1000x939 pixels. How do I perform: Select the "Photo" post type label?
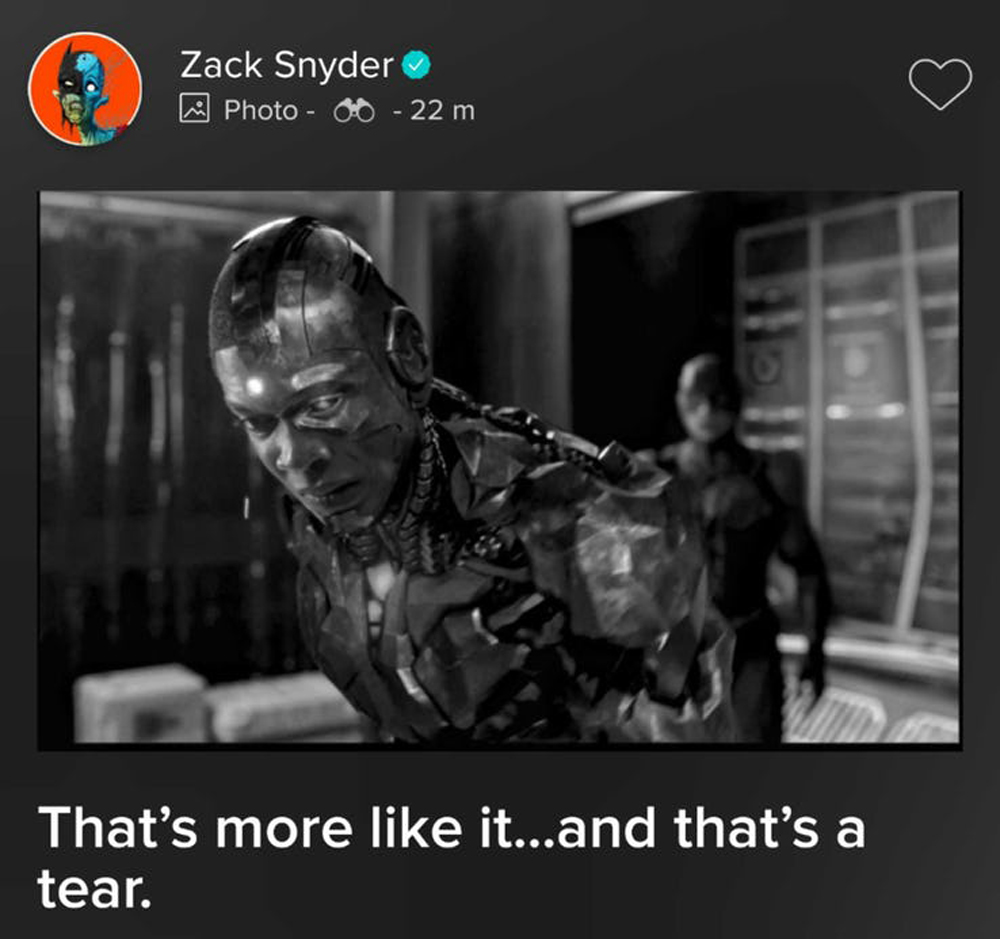[260, 110]
